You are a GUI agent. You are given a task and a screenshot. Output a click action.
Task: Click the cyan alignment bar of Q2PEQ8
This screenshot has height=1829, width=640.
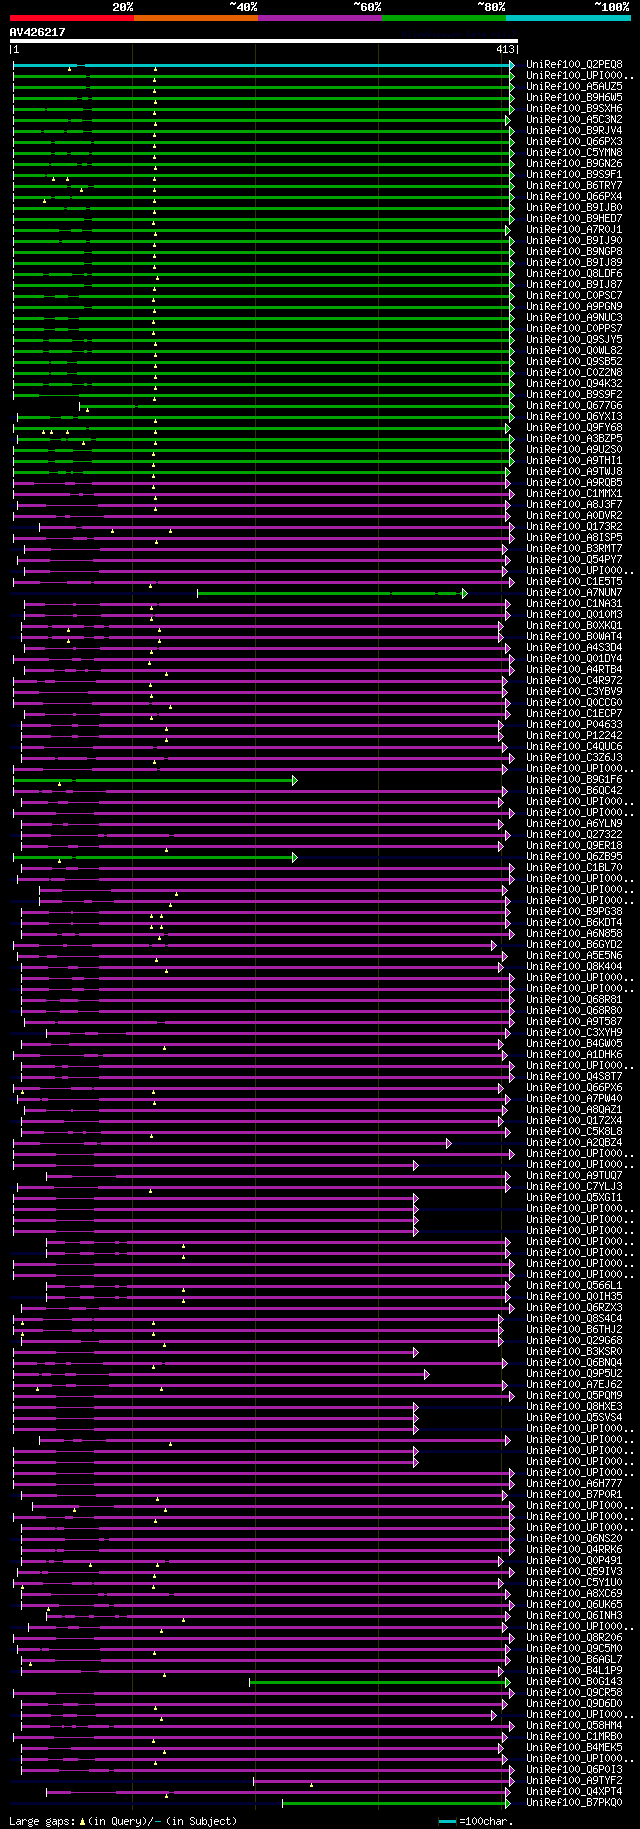coord(263,65)
